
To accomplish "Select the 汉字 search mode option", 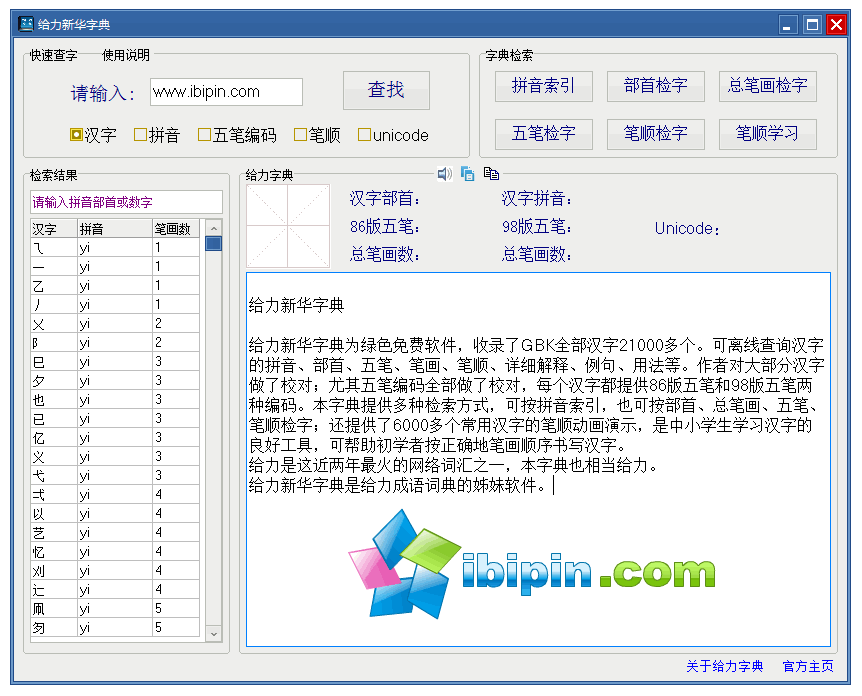I will tap(93, 135).
